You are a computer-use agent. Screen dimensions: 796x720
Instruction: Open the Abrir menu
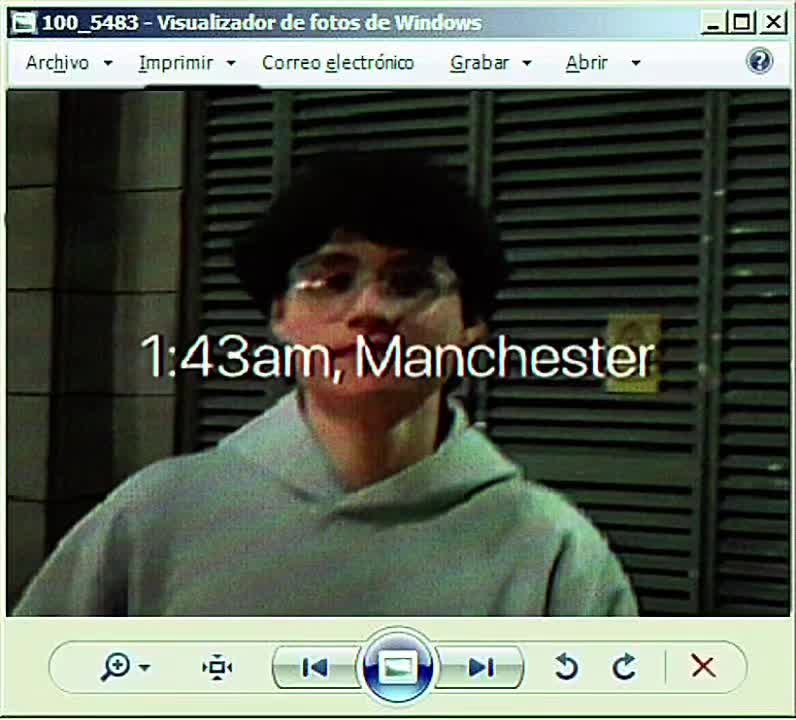click(587, 63)
